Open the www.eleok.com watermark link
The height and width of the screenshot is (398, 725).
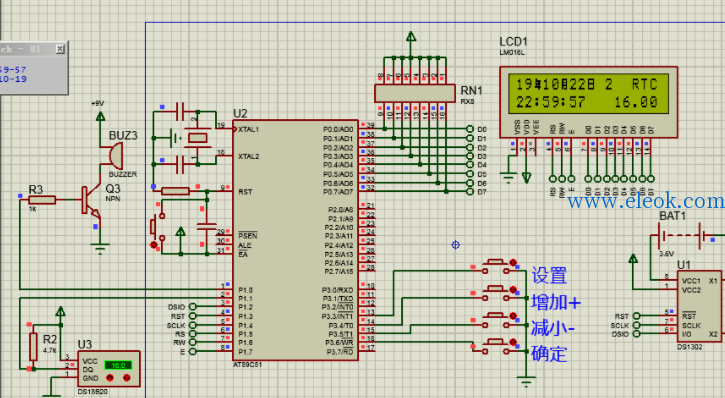(646, 201)
